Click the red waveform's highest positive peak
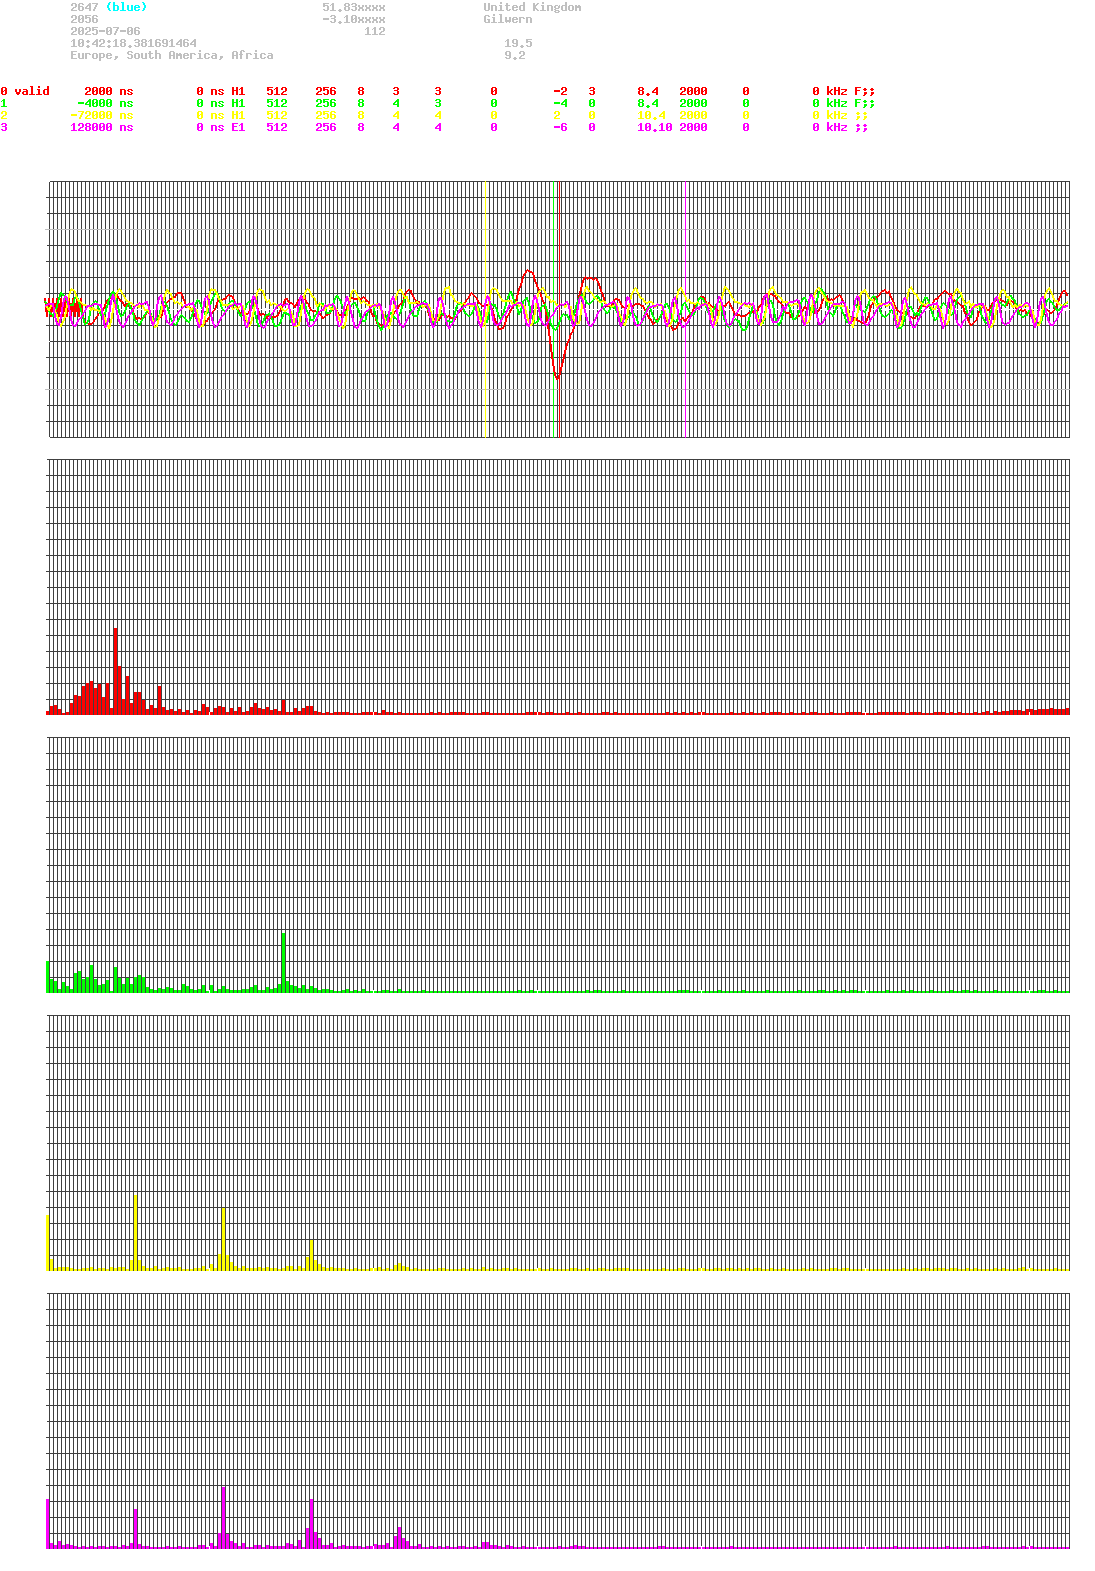The image size is (1095, 1571). point(529,271)
